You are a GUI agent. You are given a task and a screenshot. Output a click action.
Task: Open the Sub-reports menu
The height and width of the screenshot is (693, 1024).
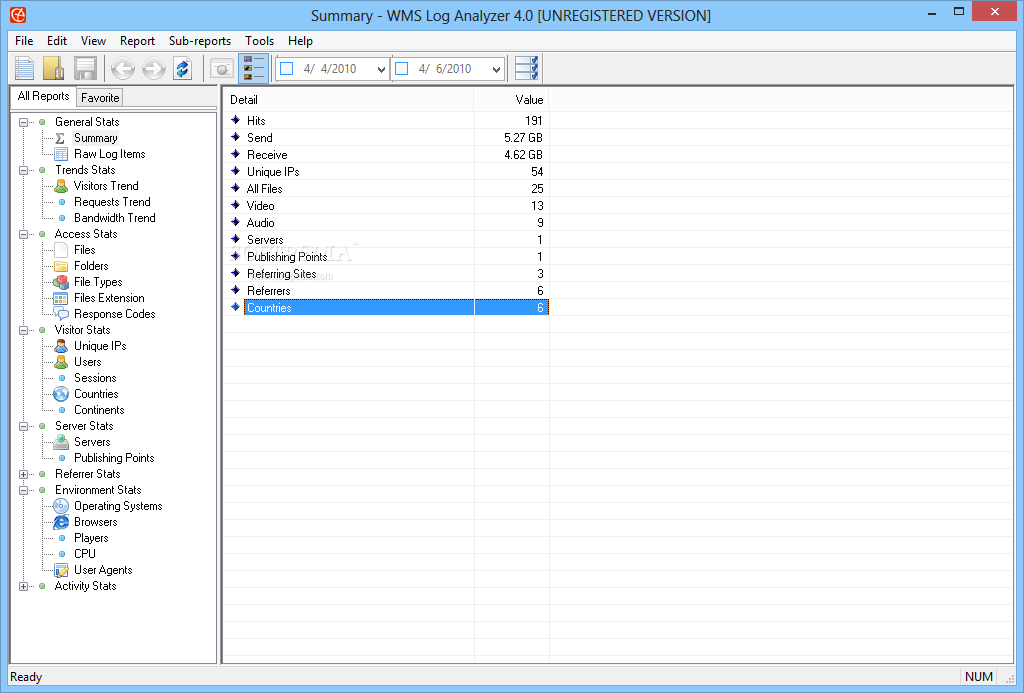(x=200, y=40)
